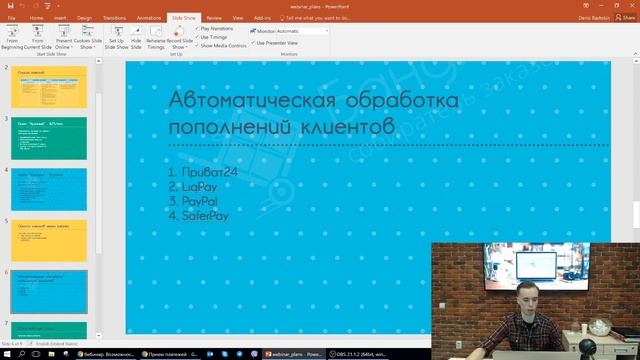This screenshot has width=640, height=360.
Task: Switch to the Insert tab
Action: tap(60, 18)
